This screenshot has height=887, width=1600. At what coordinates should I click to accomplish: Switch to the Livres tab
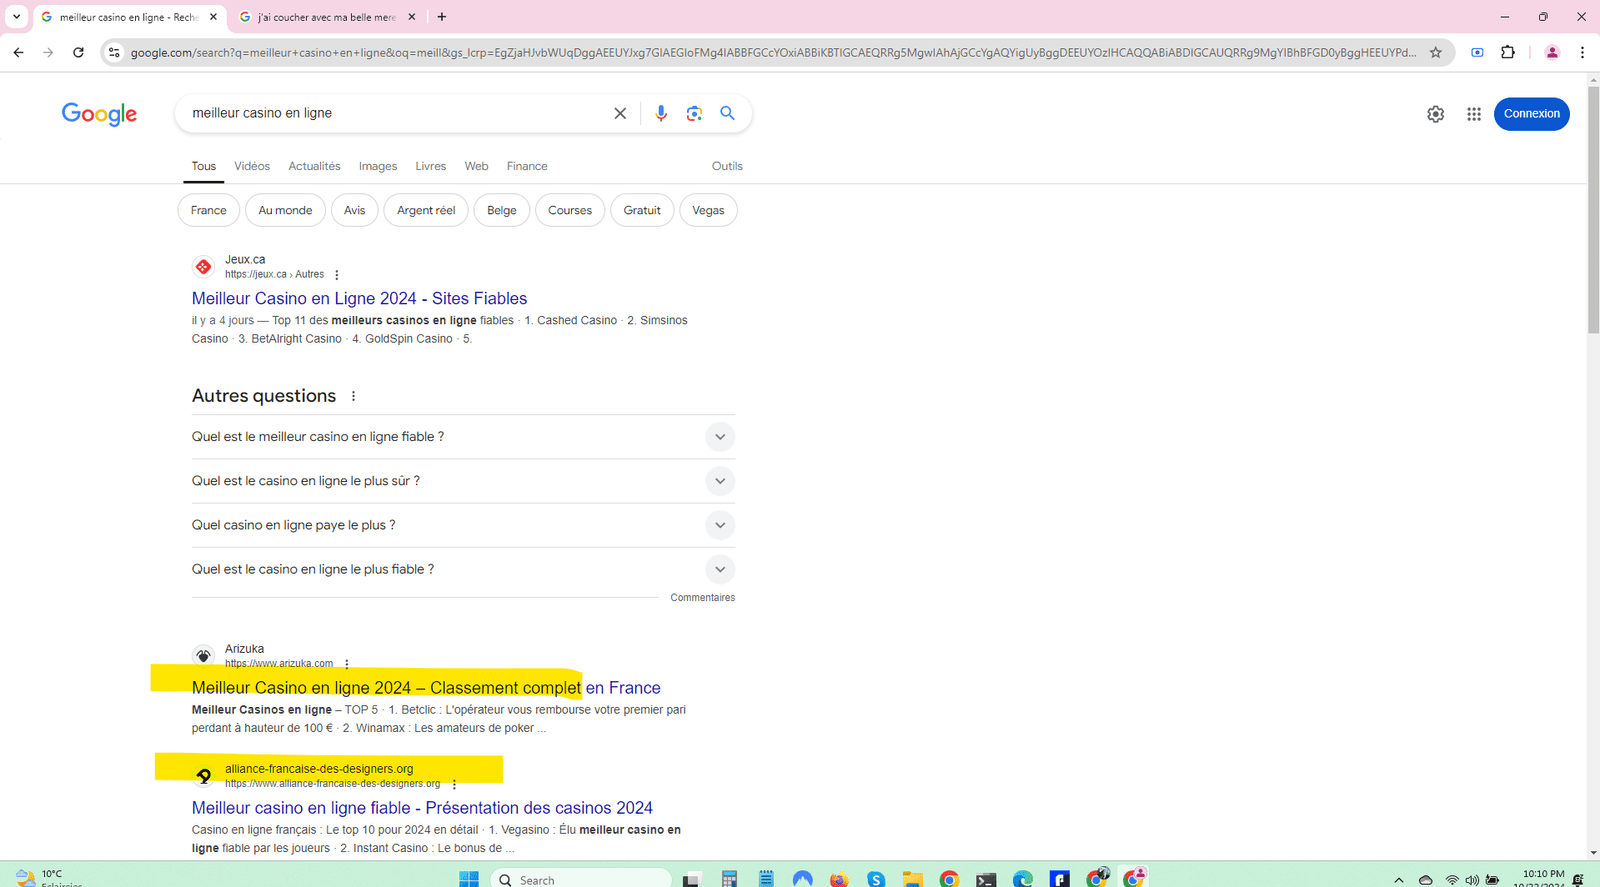click(431, 166)
